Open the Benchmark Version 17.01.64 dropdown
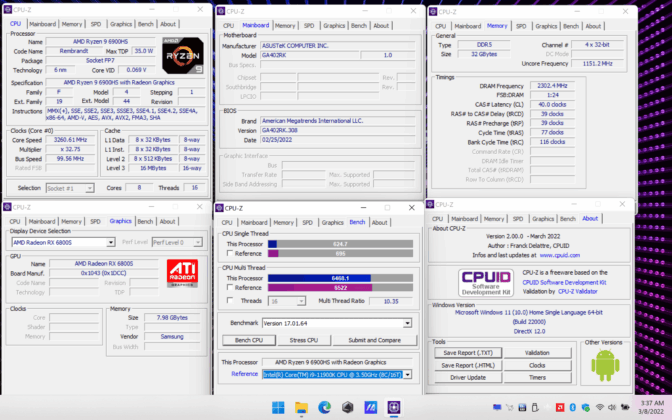The width and height of the screenshot is (672, 420). coord(337,323)
